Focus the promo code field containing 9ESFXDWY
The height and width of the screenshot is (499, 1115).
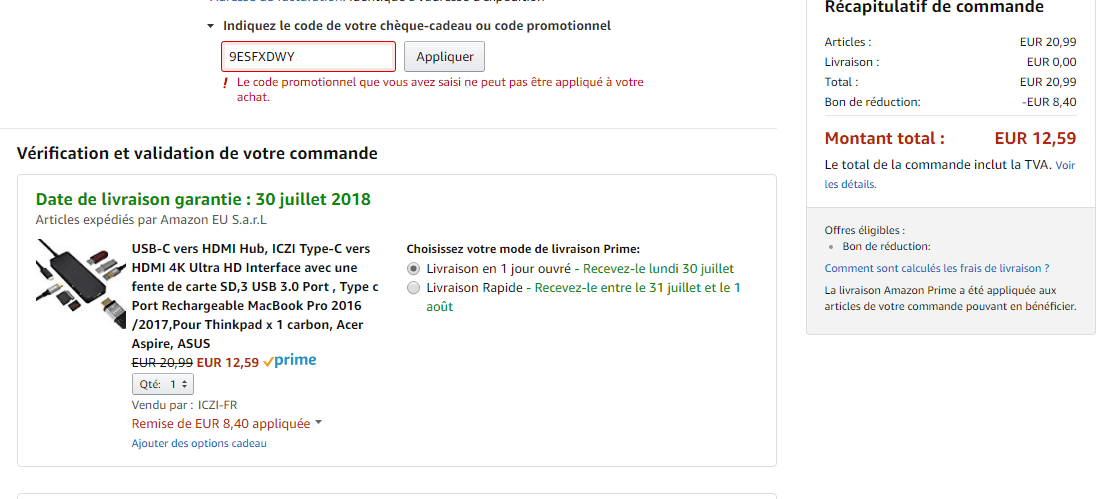(308, 57)
